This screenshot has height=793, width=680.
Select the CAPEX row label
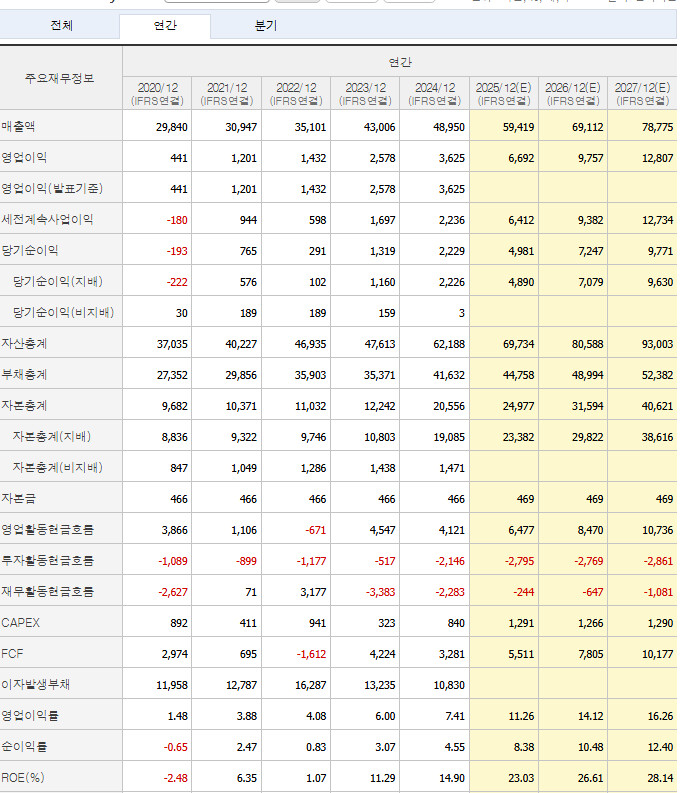[x=20, y=623]
